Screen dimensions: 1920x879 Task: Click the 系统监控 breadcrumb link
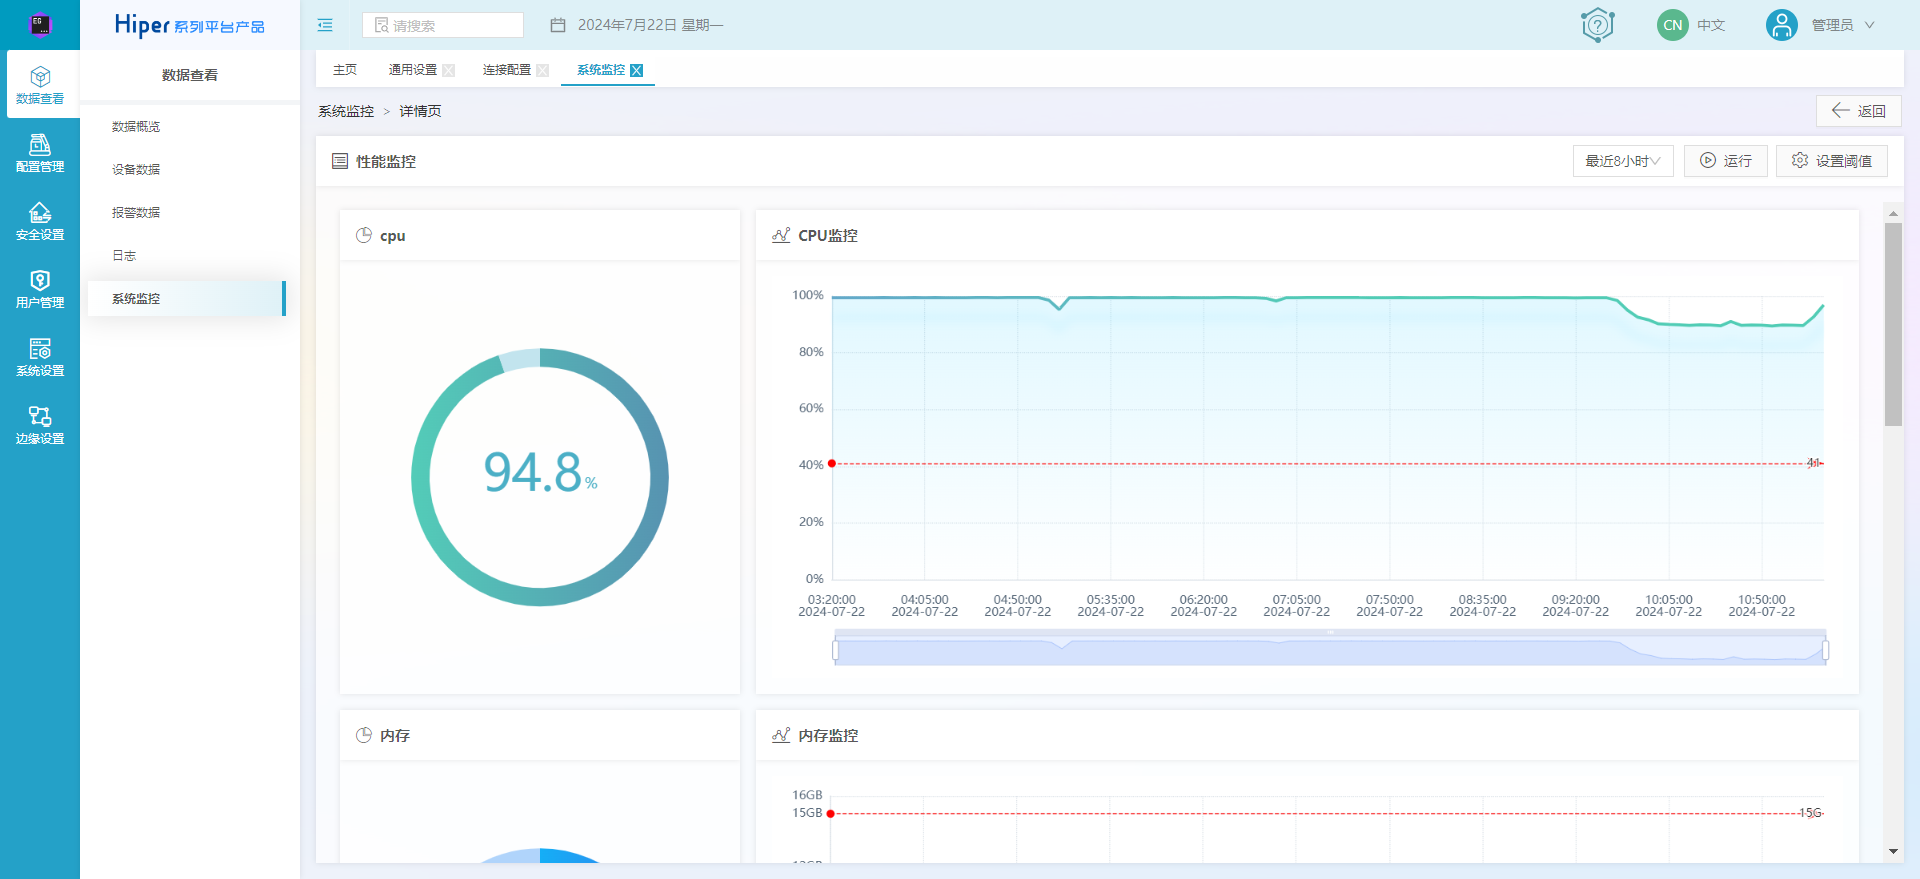tap(346, 111)
